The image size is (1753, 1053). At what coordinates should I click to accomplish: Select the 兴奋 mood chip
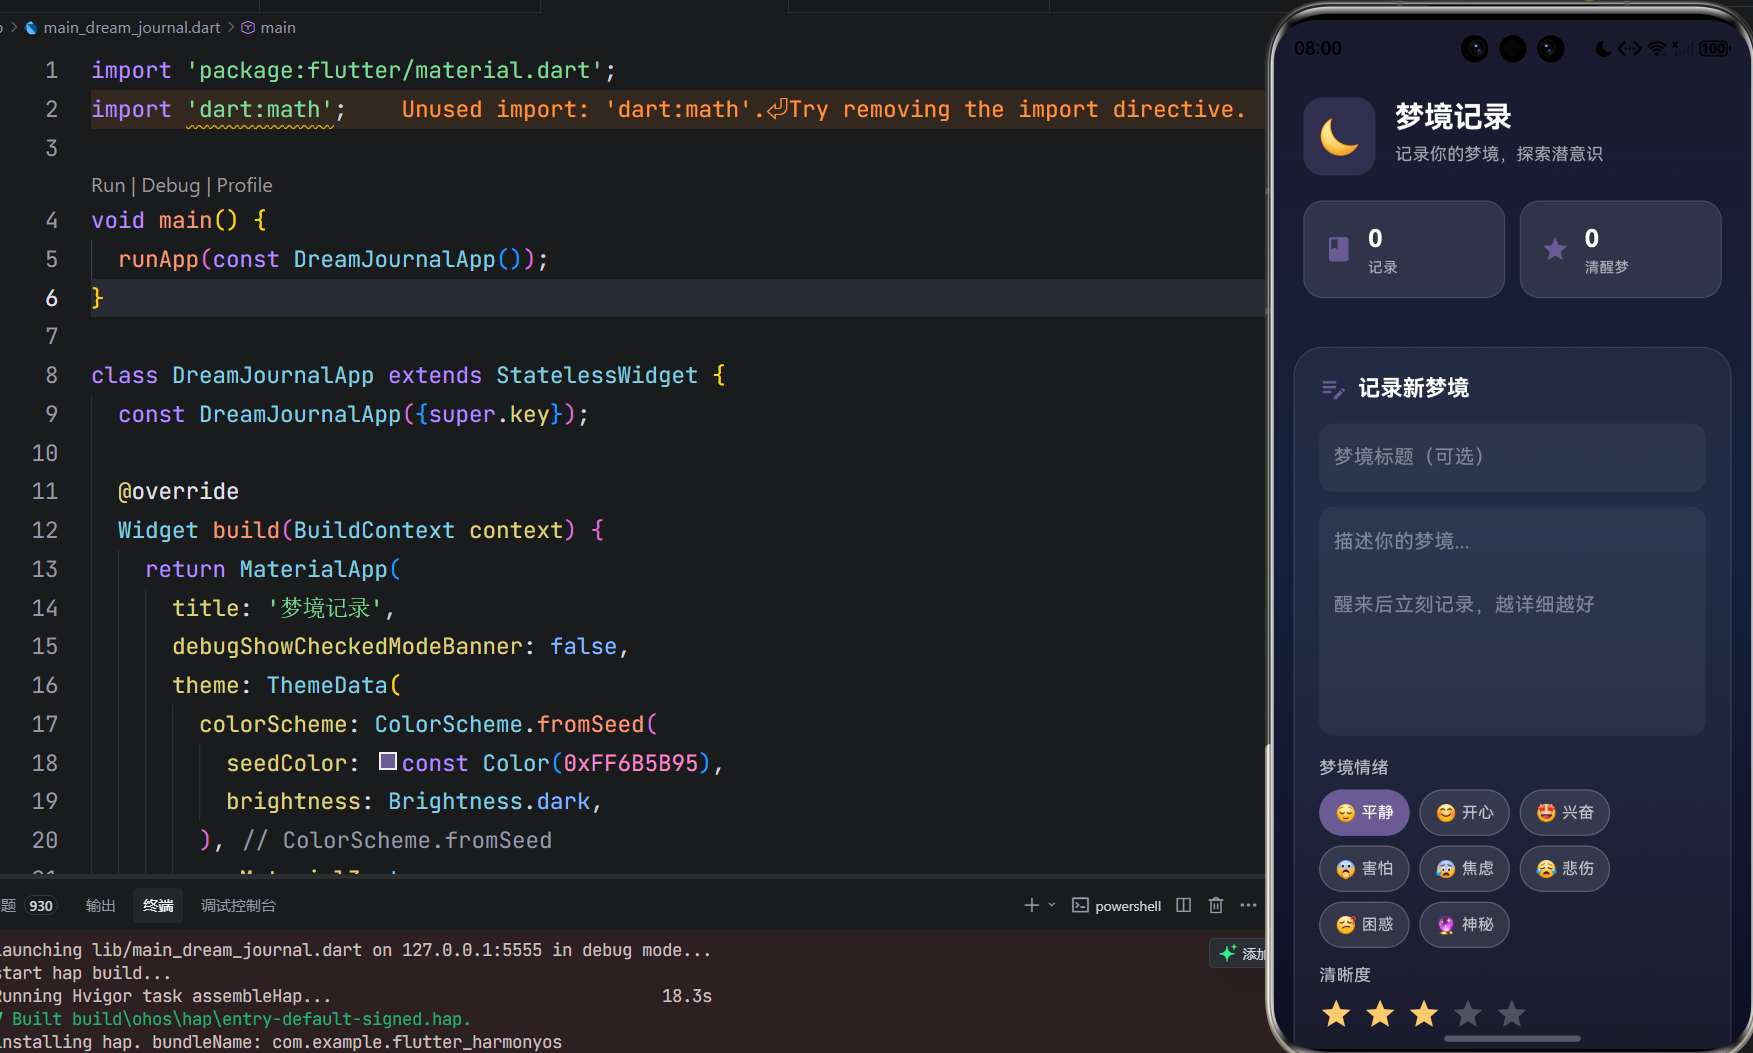(x=1565, y=812)
